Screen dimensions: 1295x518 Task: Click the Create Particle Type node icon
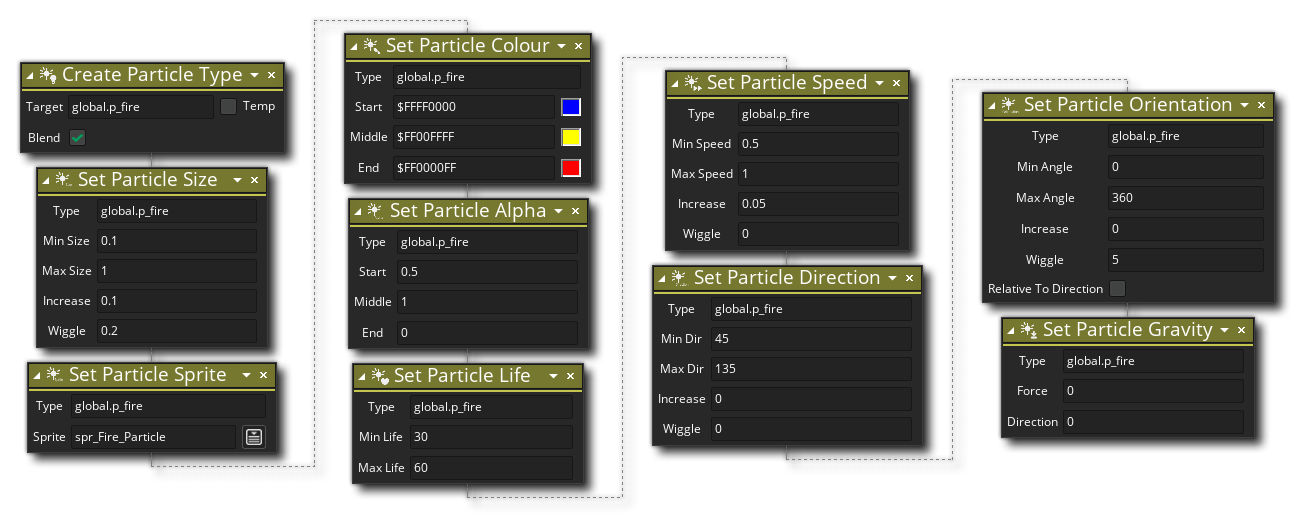coord(48,75)
